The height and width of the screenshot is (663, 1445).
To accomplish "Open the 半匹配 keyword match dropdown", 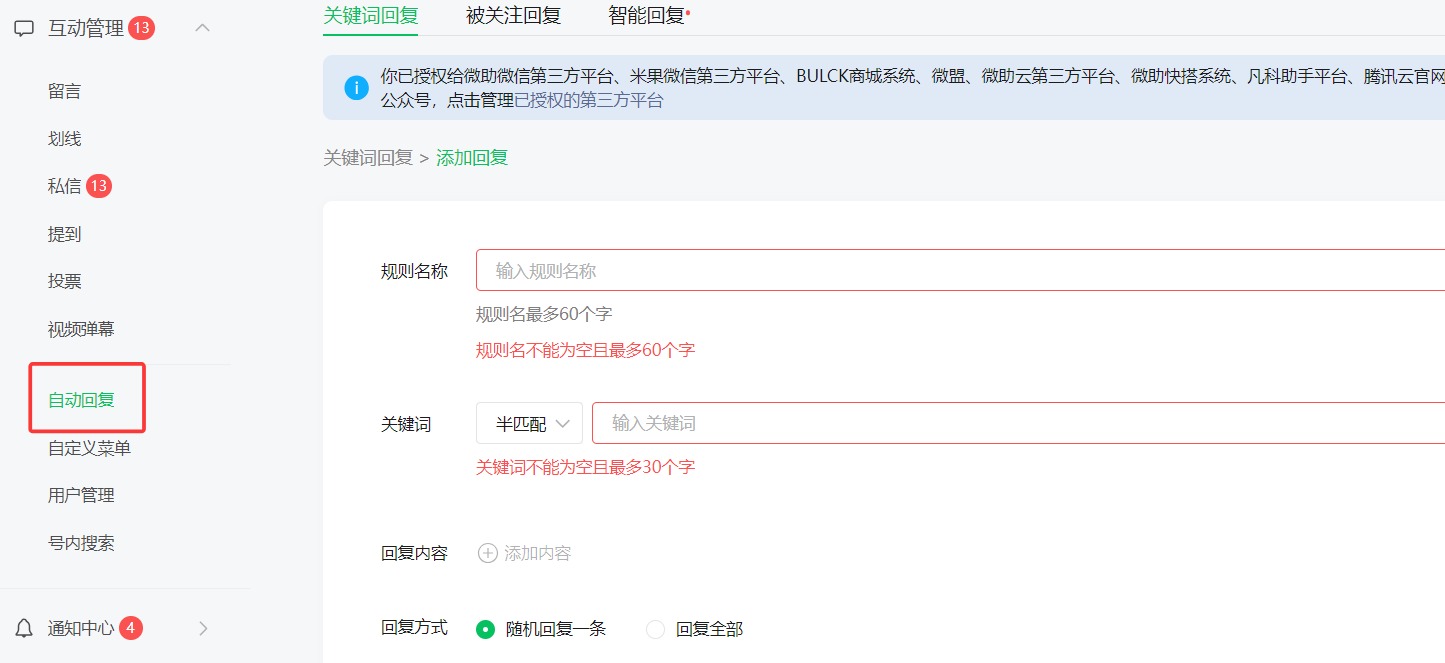I will pyautogui.click(x=528, y=423).
